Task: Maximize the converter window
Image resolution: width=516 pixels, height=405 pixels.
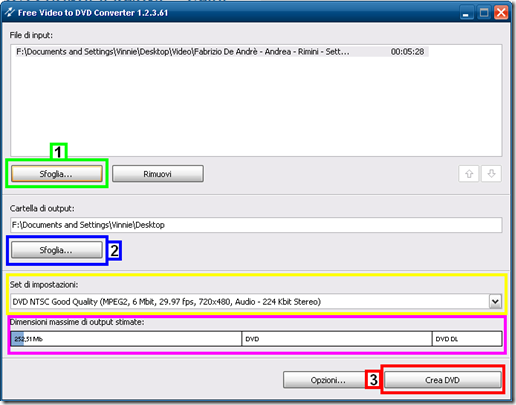Action: click(x=484, y=13)
